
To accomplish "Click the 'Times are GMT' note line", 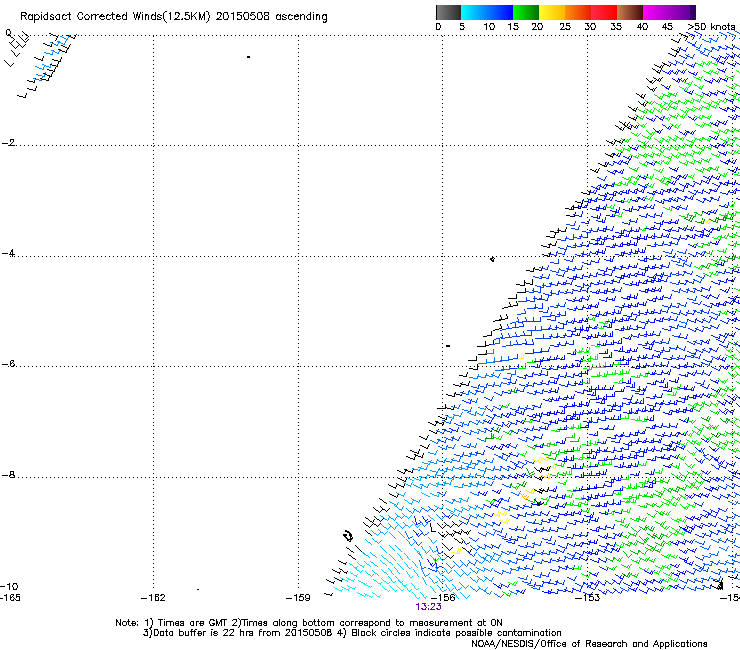I will pyautogui.click(x=309, y=623).
